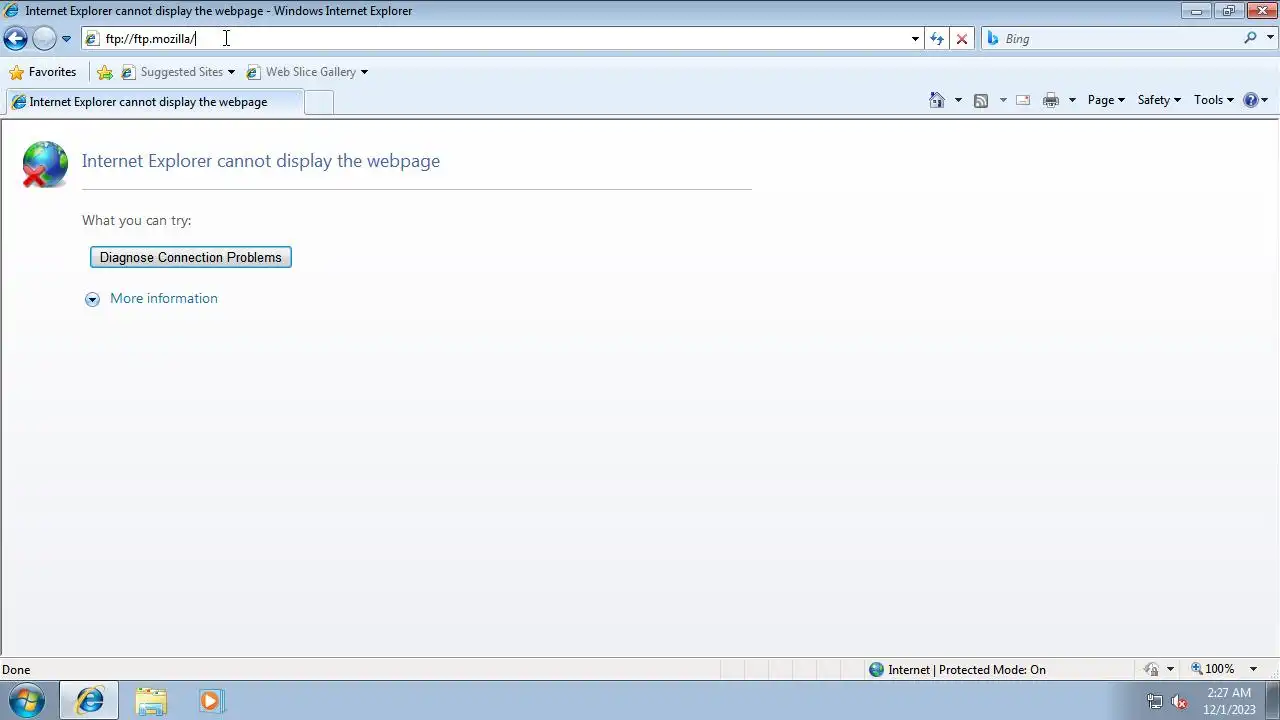Click the Internet Protected Mode status zone

(x=957, y=670)
